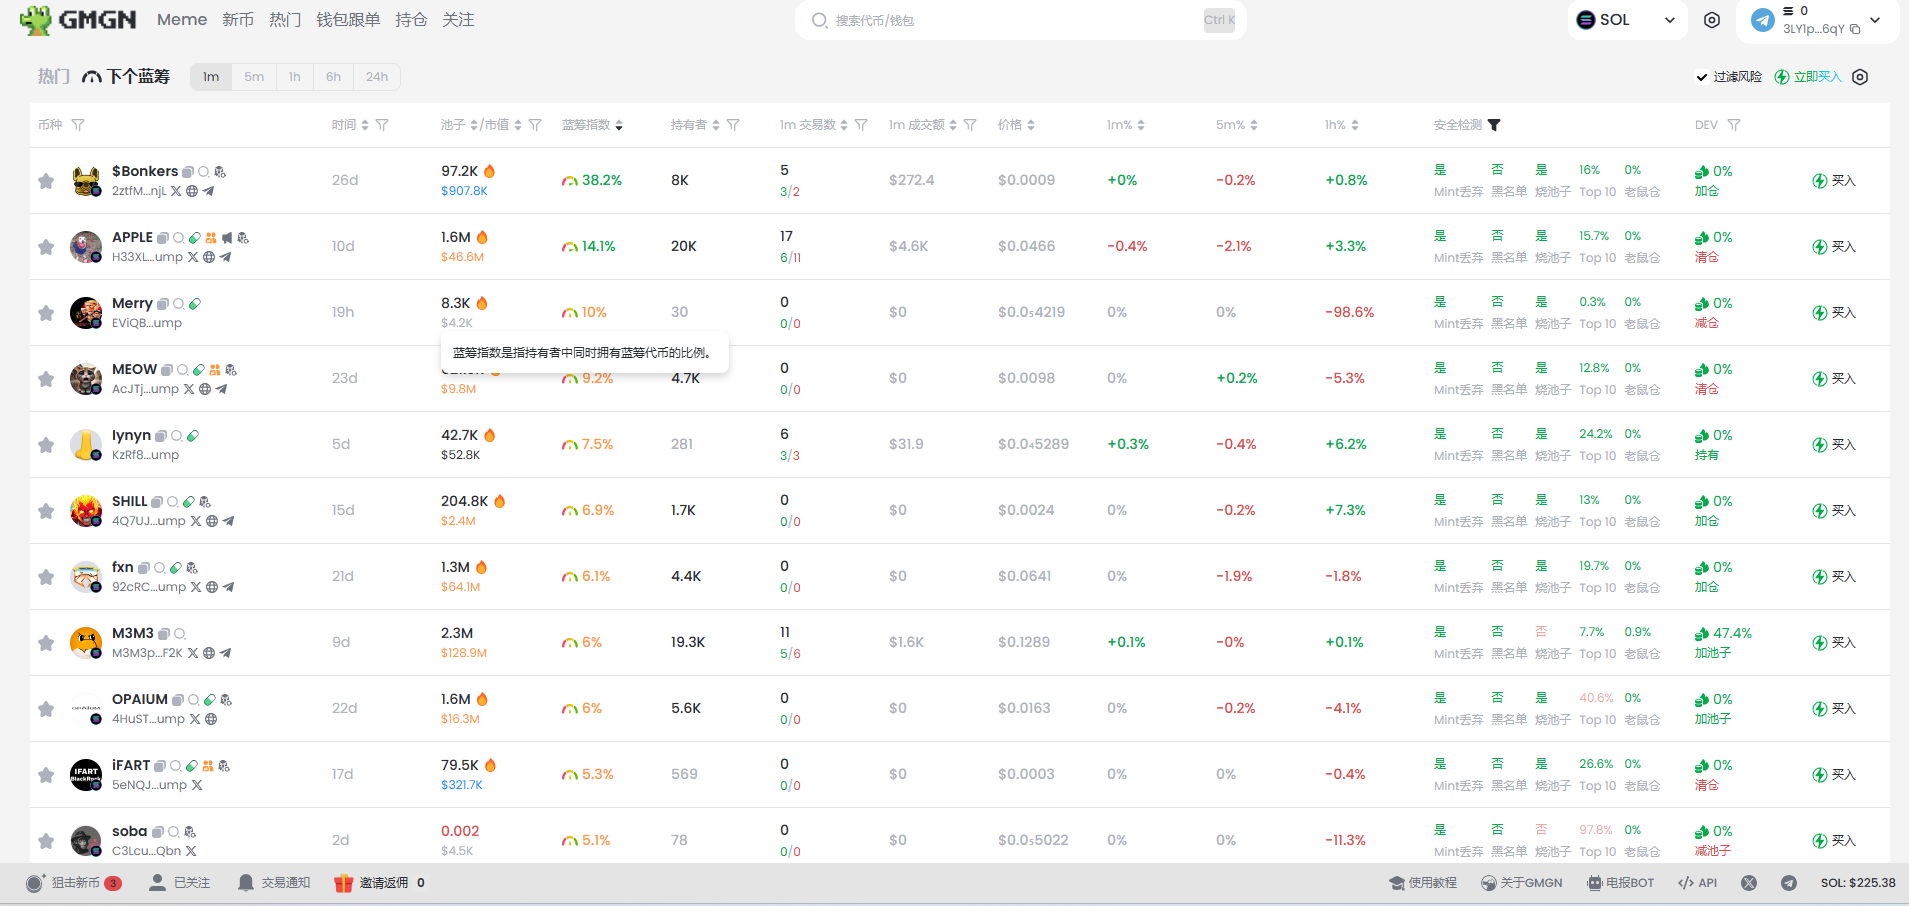
Task: Open quick buy settings gear beside 立即买入
Action: (x=1860, y=77)
